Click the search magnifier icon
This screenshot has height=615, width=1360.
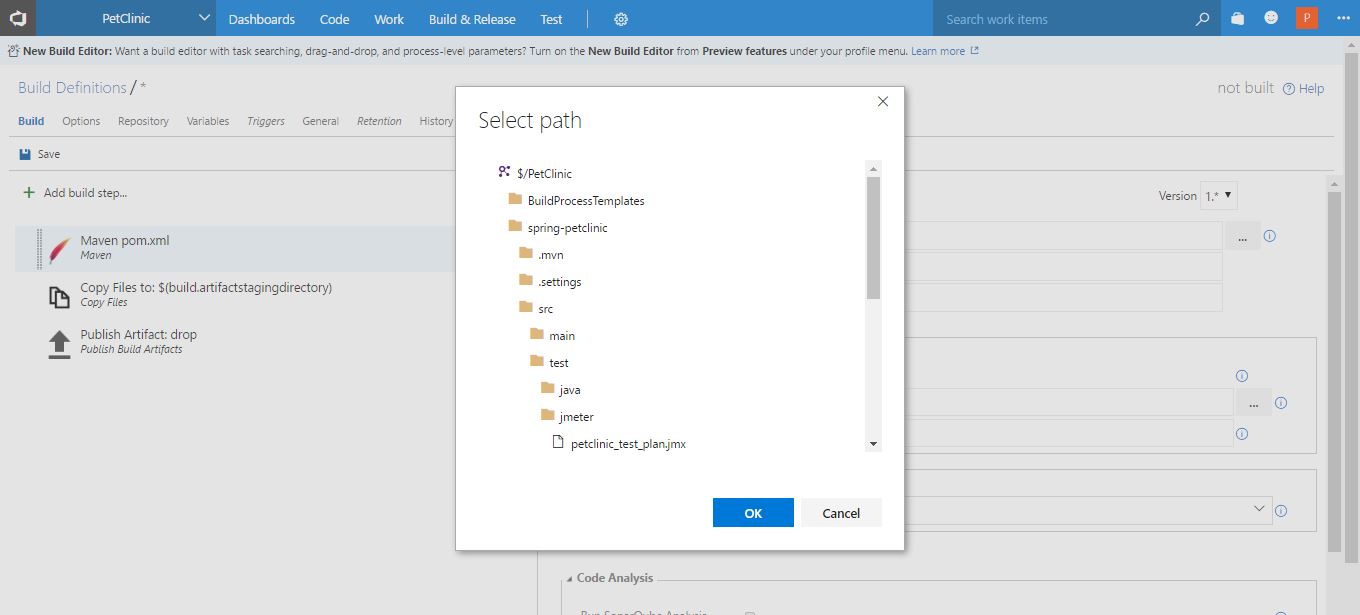pos(1203,19)
